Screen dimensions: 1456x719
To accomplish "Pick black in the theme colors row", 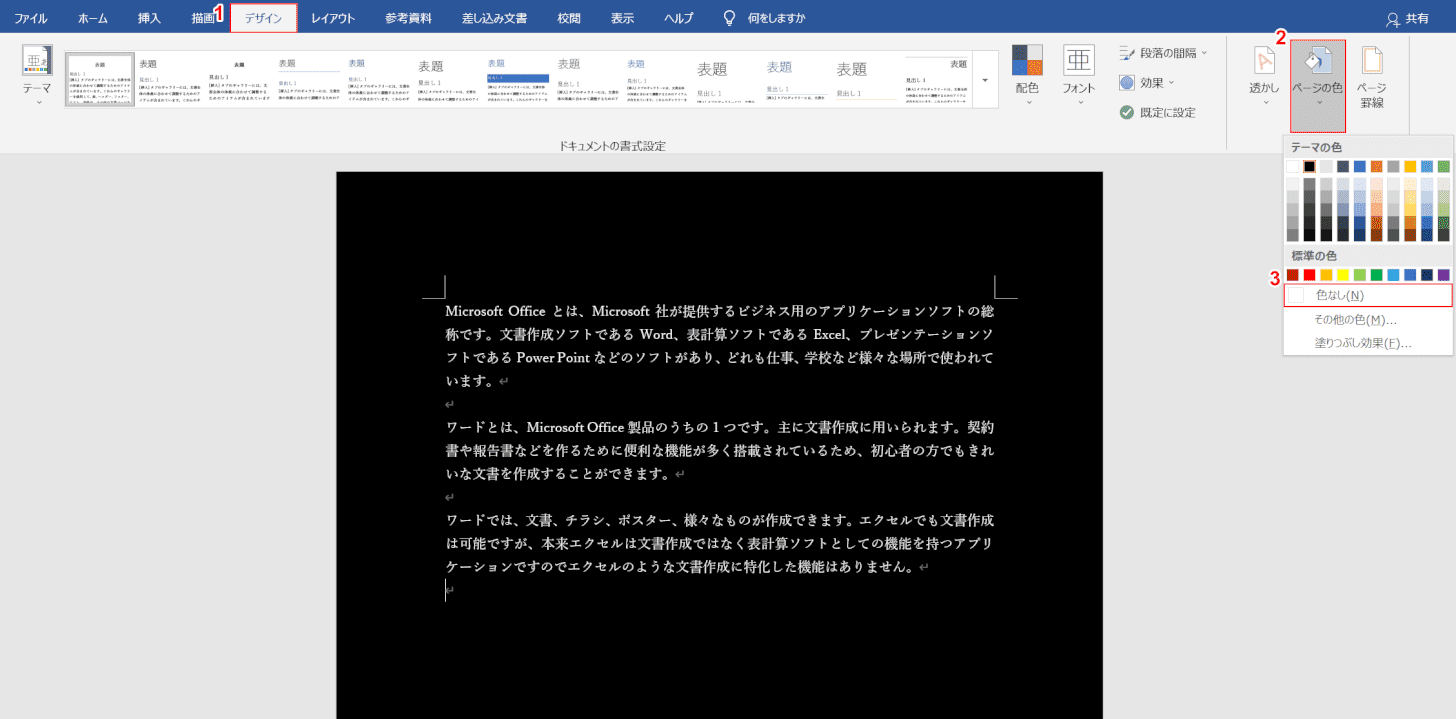I will click(1310, 167).
